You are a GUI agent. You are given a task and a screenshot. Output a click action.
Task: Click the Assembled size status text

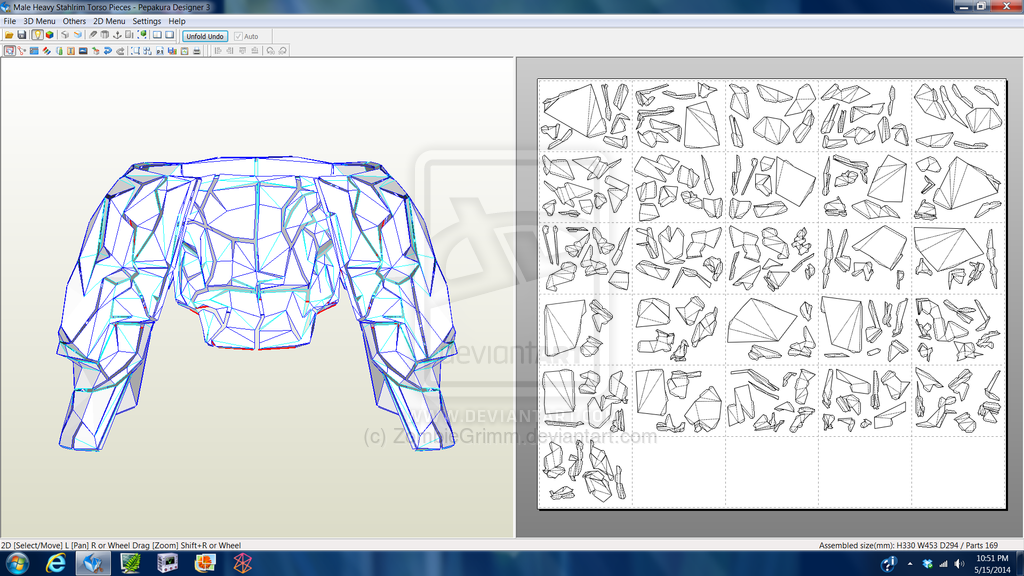[x=908, y=545]
